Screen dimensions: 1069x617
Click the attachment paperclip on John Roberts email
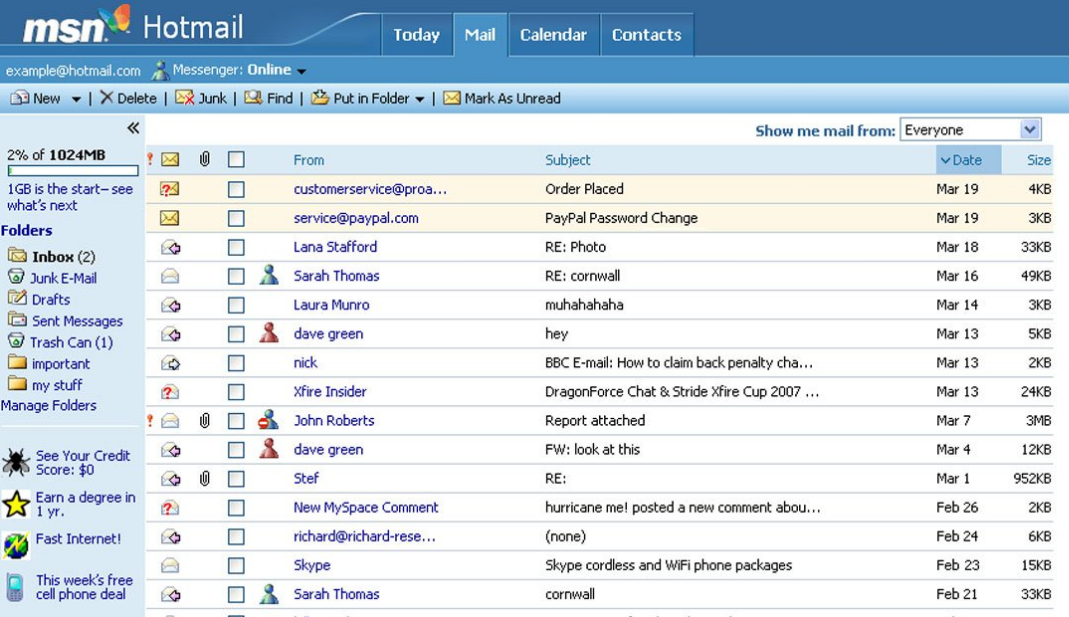[204, 421]
